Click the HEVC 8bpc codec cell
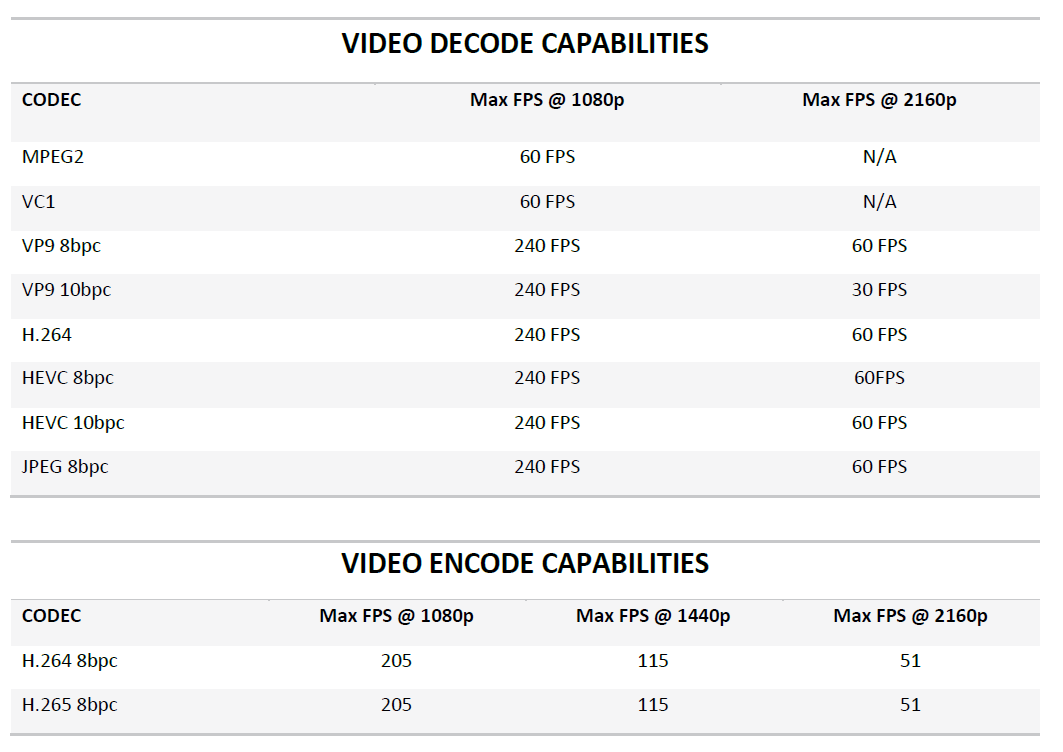Image resolution: width=1063 pixels, height=752 pixels. coord(68,378)
